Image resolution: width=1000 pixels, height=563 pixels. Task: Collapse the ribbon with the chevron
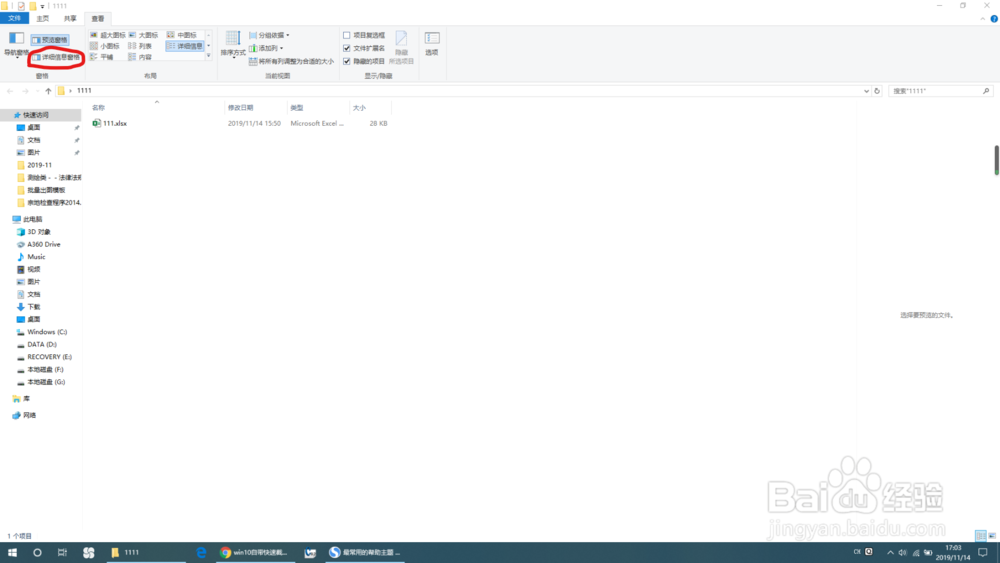point(982,19)
